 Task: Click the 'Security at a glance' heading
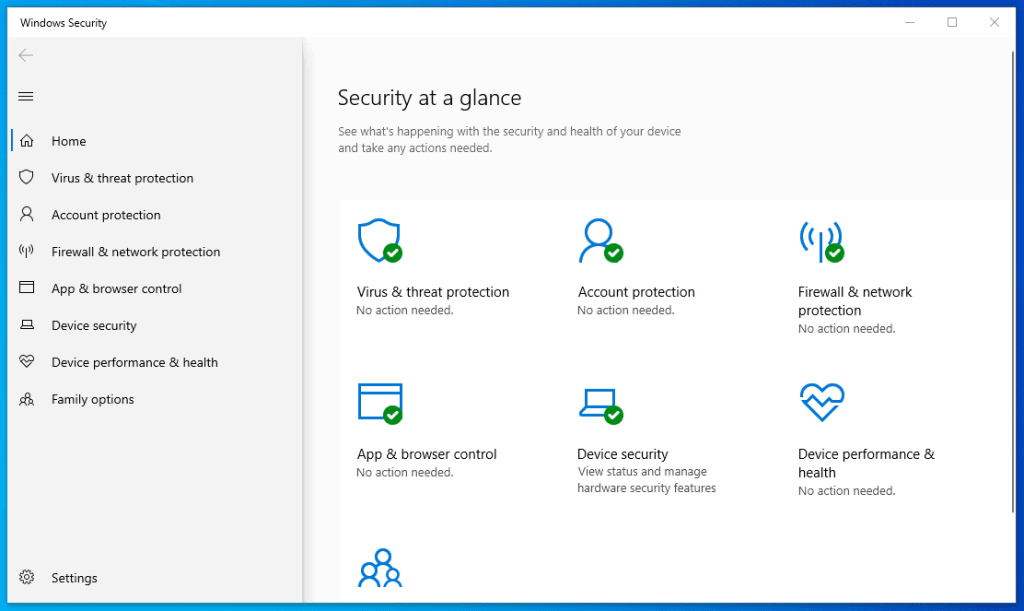[x=429, y=98]
